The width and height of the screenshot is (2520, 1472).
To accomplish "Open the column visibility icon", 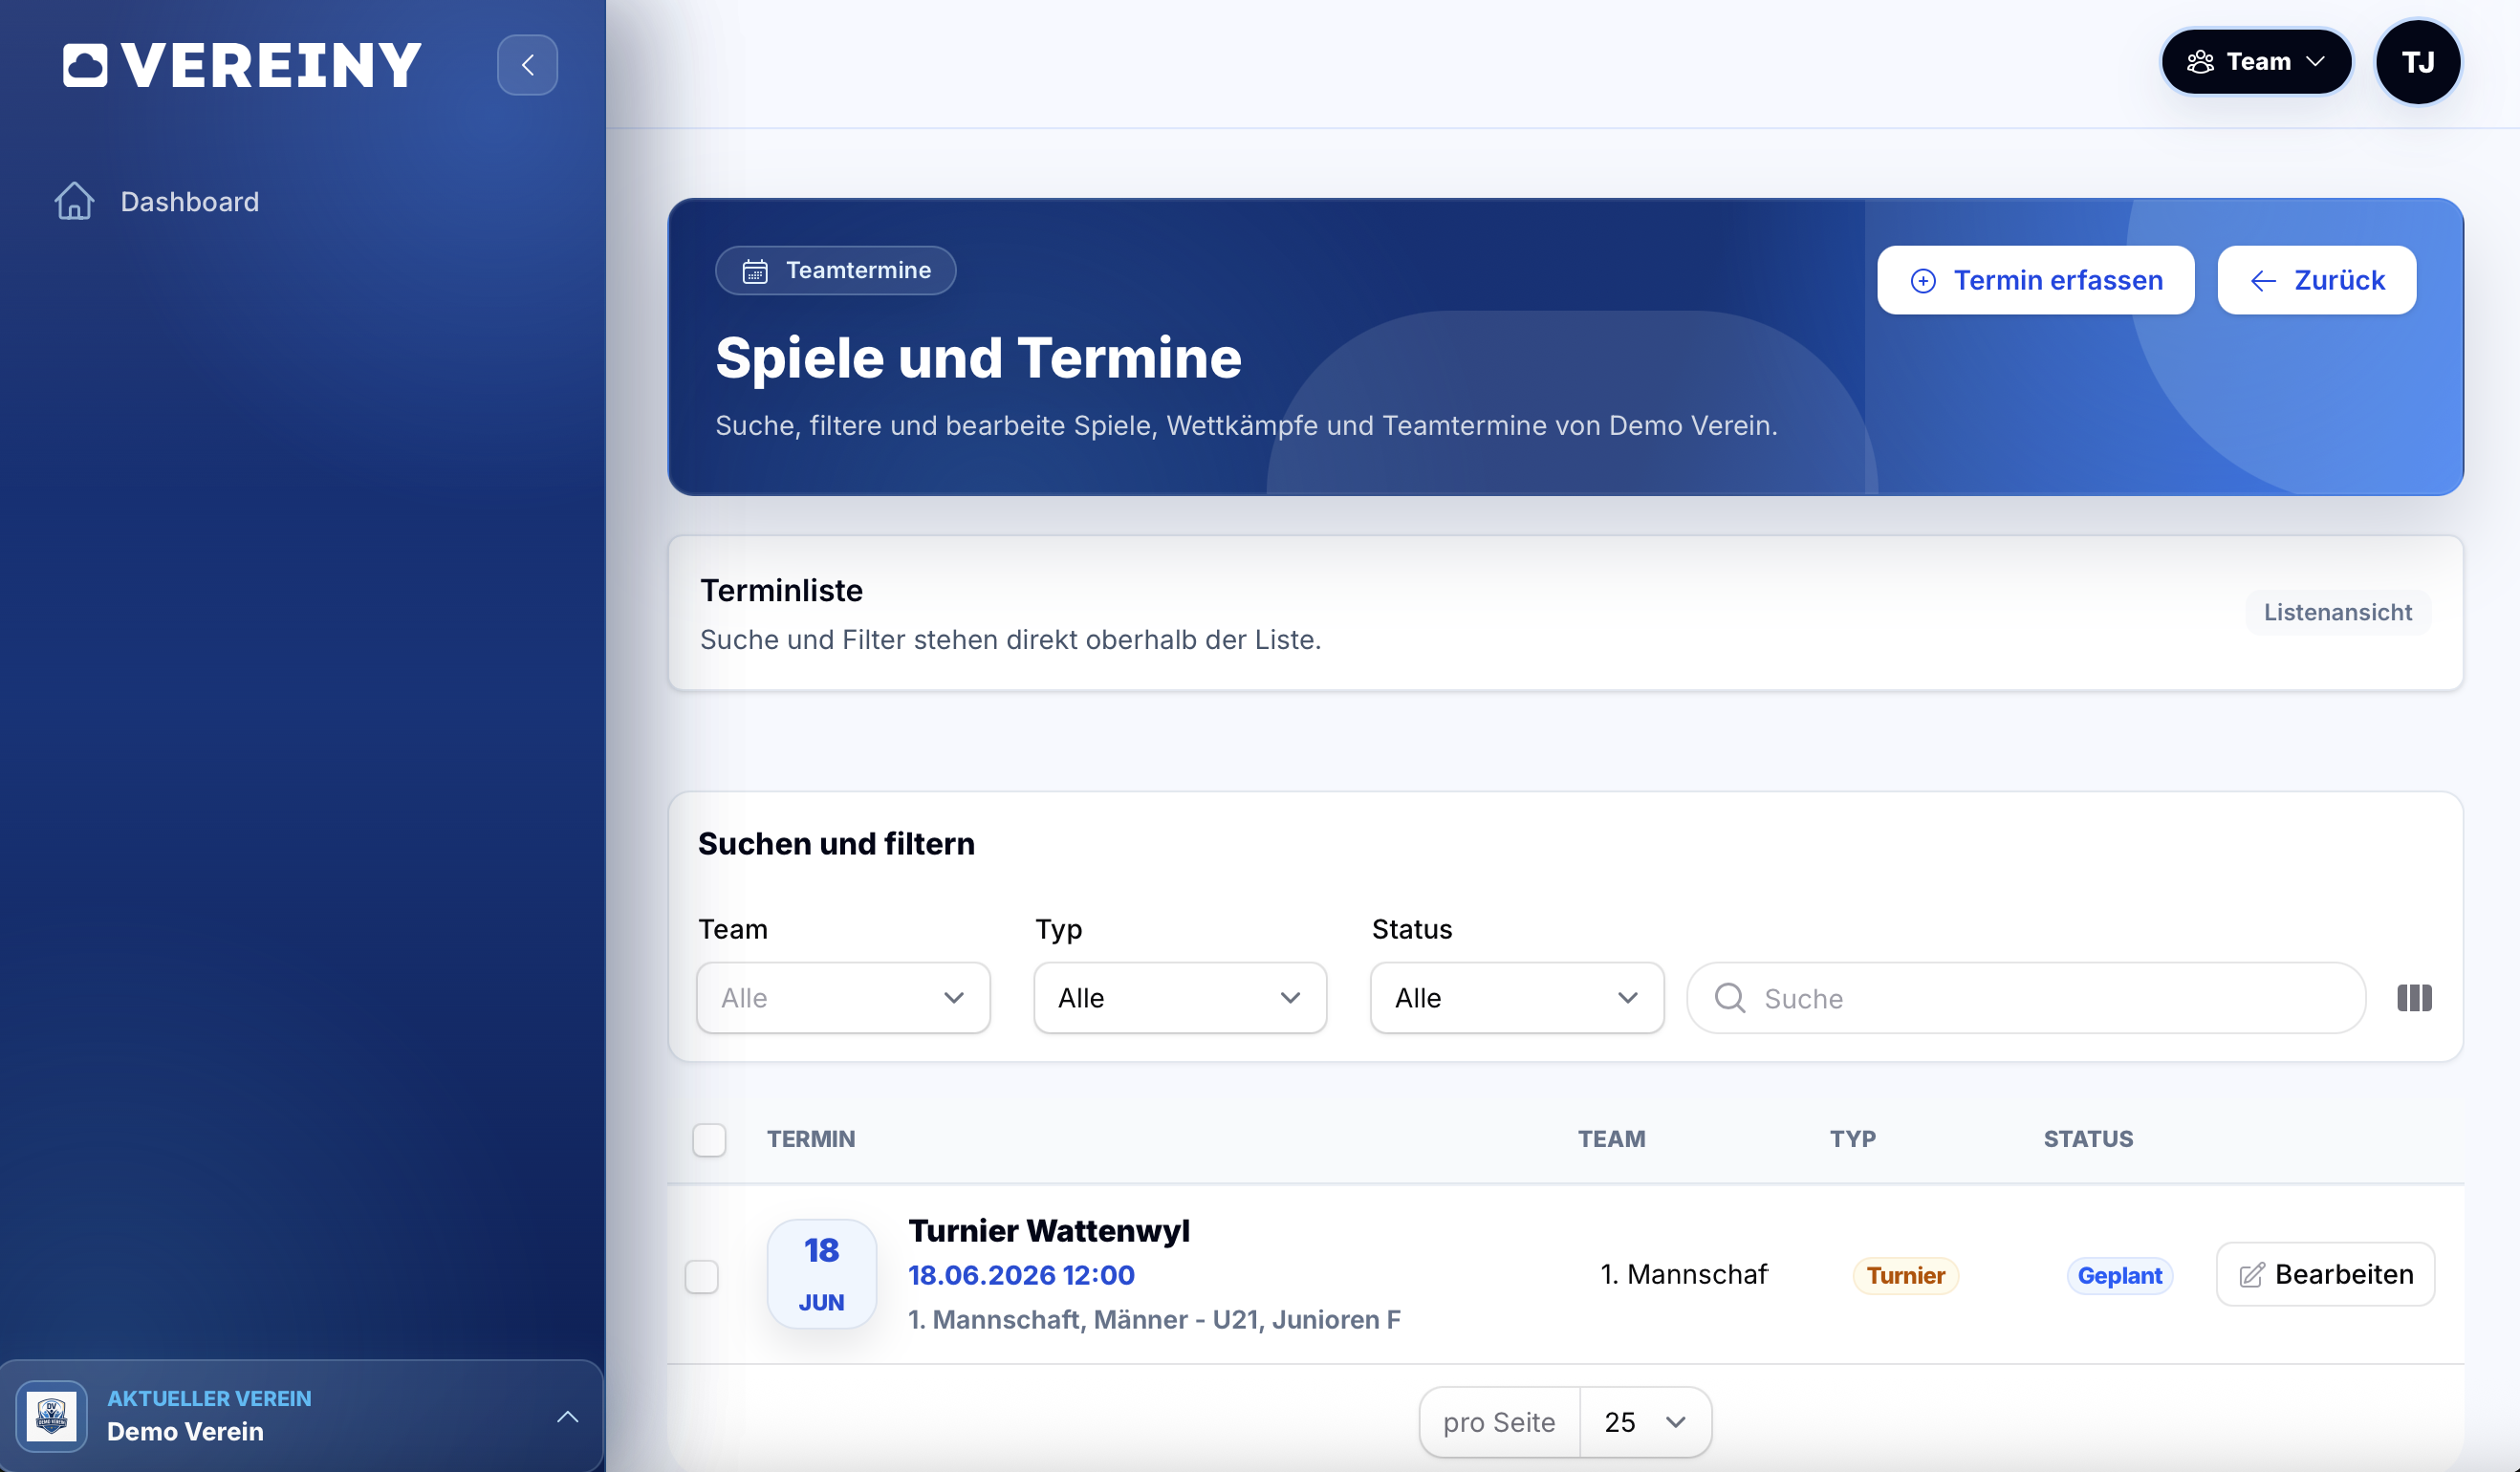I will (x=2414, y=997).
